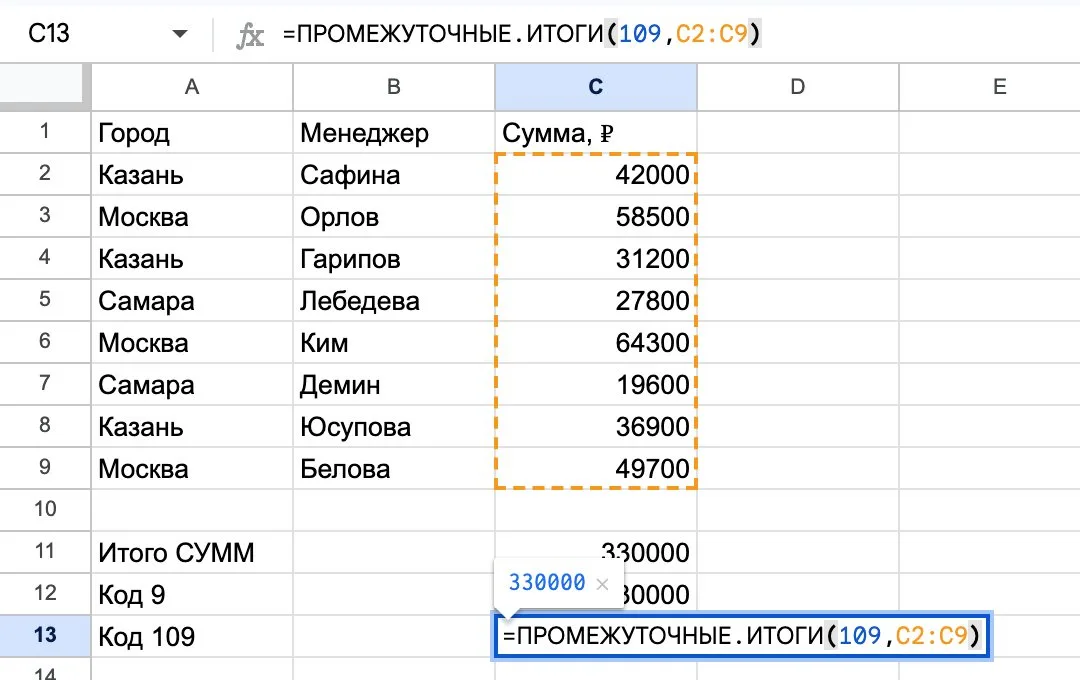Viewport: 1080px width, 680px height.
Task: Select row 1 header
Action: 45,132
